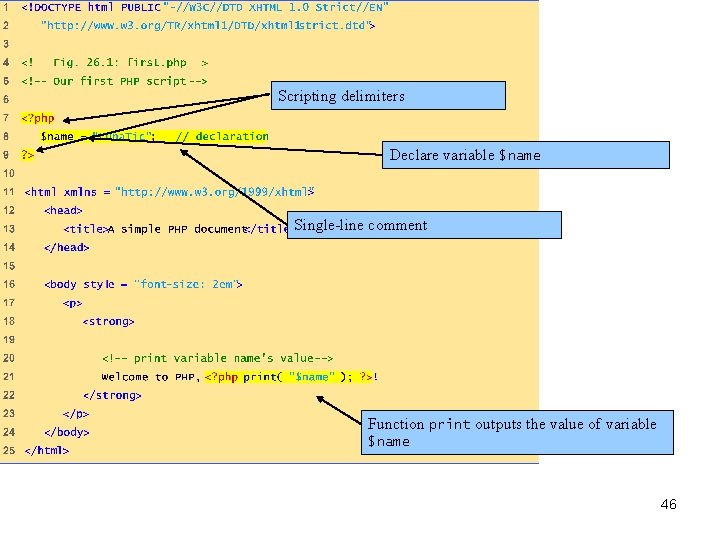The width and height of the screenshot is (720, 540).
Task: Select the 'Our first PHP script' comment
Action: [x=114, y=81]
